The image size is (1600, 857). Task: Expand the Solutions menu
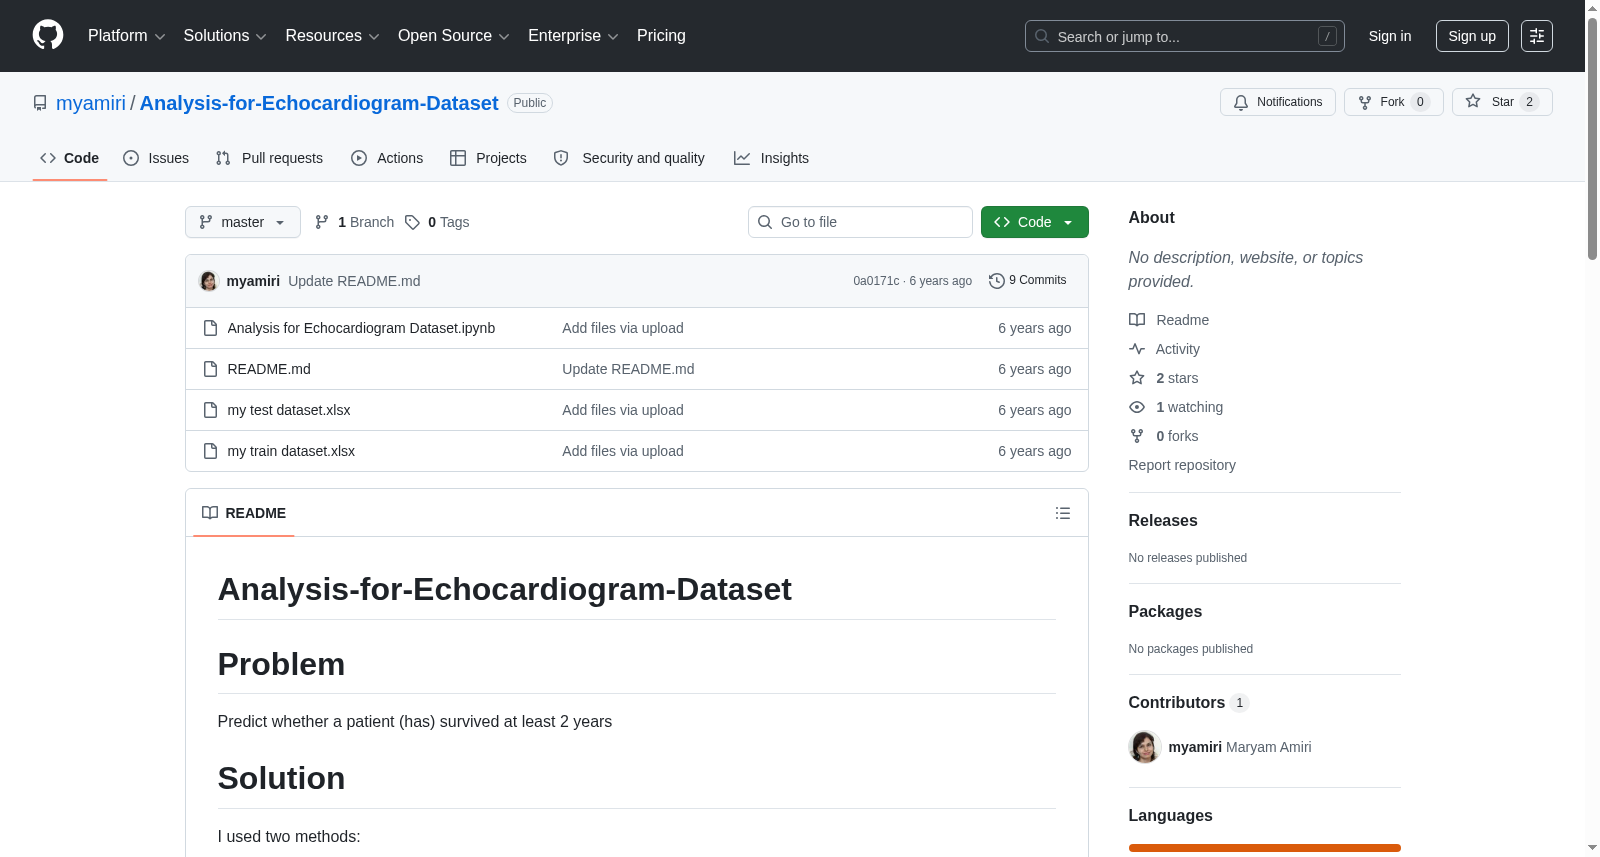coord(225,36)
